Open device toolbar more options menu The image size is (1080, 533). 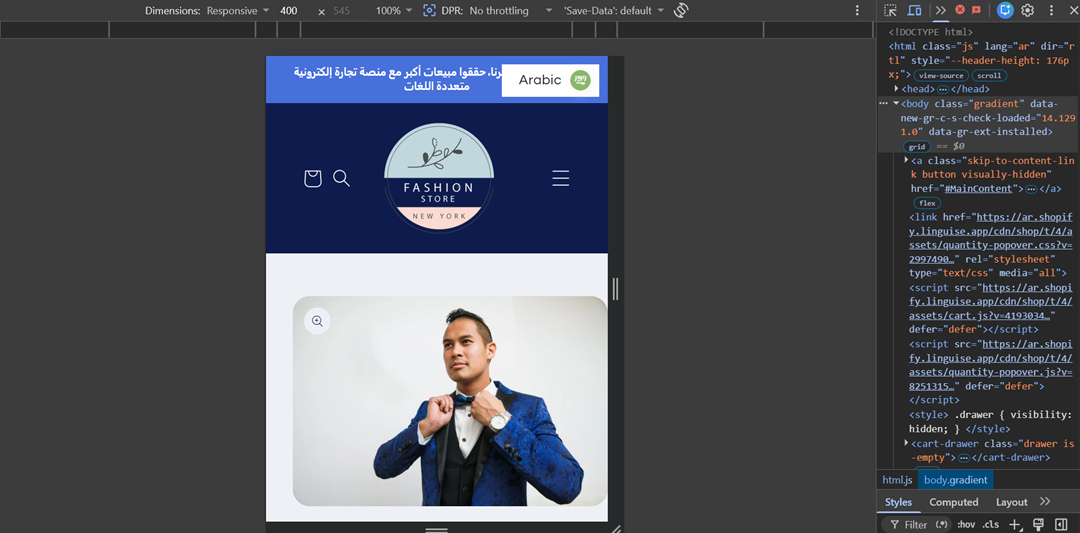857,11
